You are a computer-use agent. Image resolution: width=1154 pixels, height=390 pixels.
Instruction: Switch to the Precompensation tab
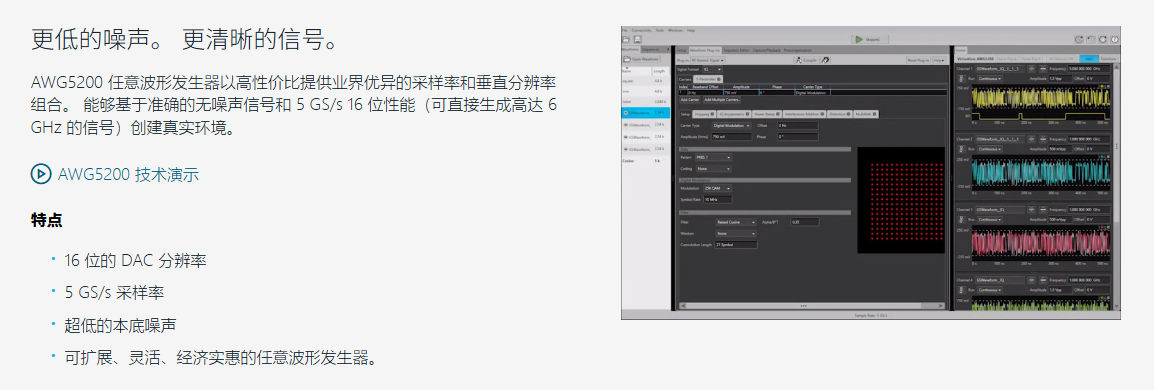(798, 50)
